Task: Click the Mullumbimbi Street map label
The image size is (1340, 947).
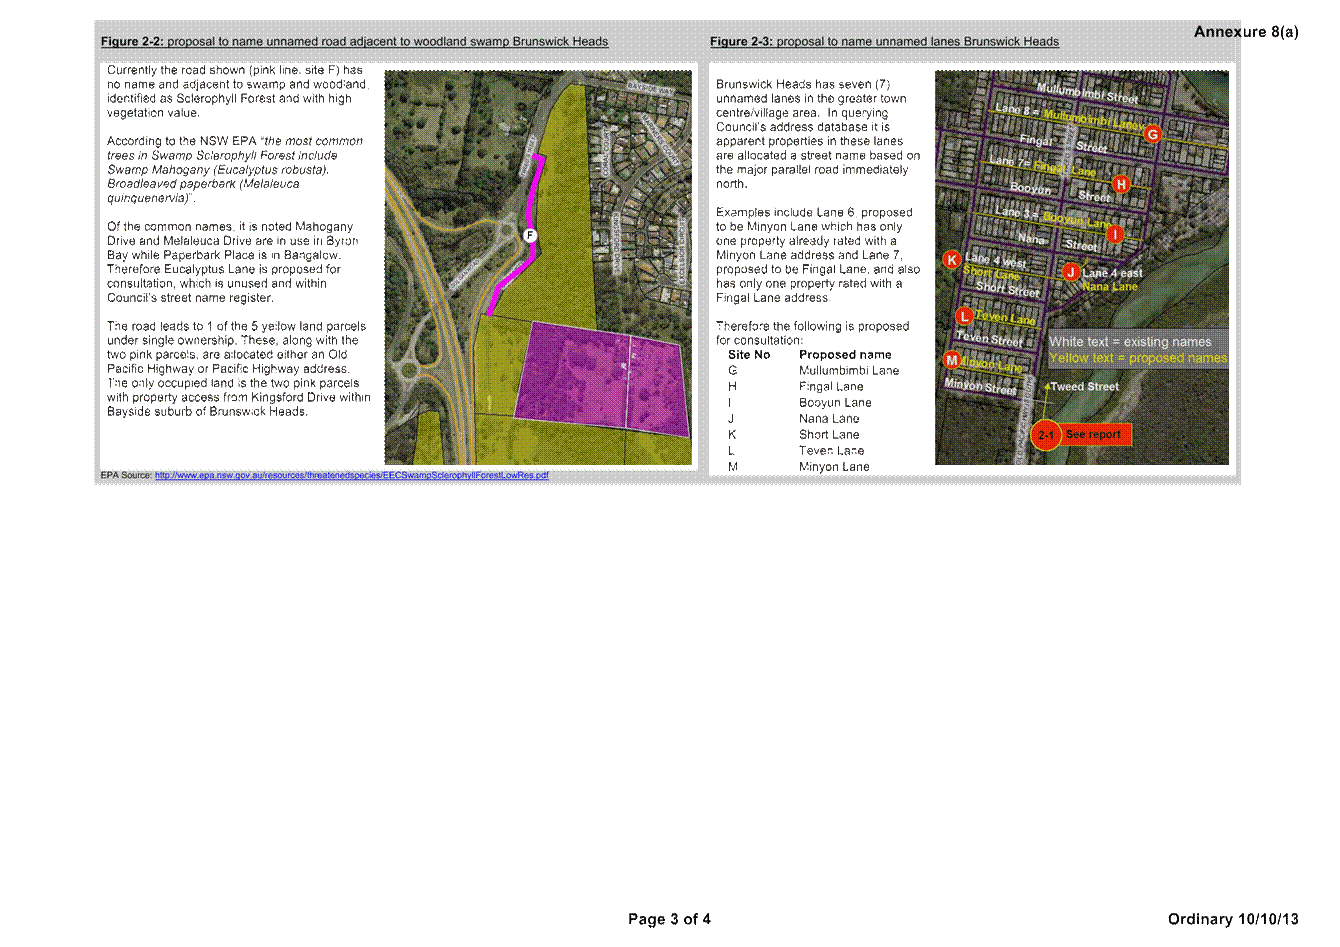Action: (x=1087, y=93)
